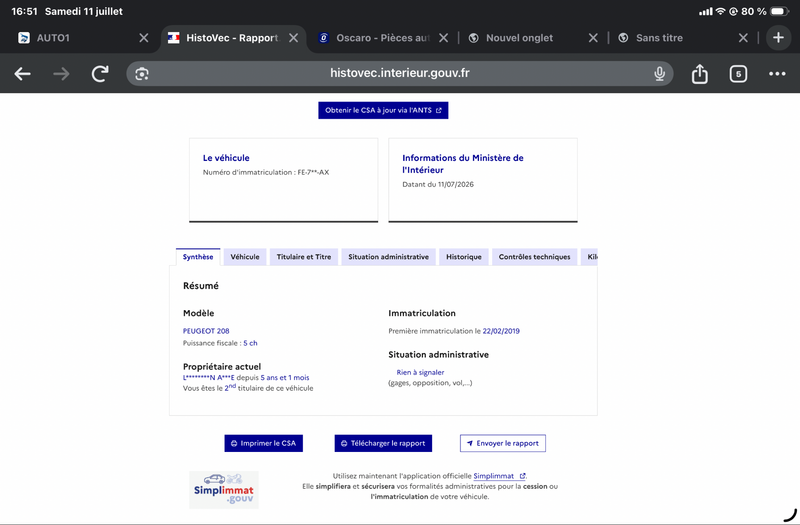The image size is (800, 525).
Task: Reload the HistoVec page
Action: [101, 74]
